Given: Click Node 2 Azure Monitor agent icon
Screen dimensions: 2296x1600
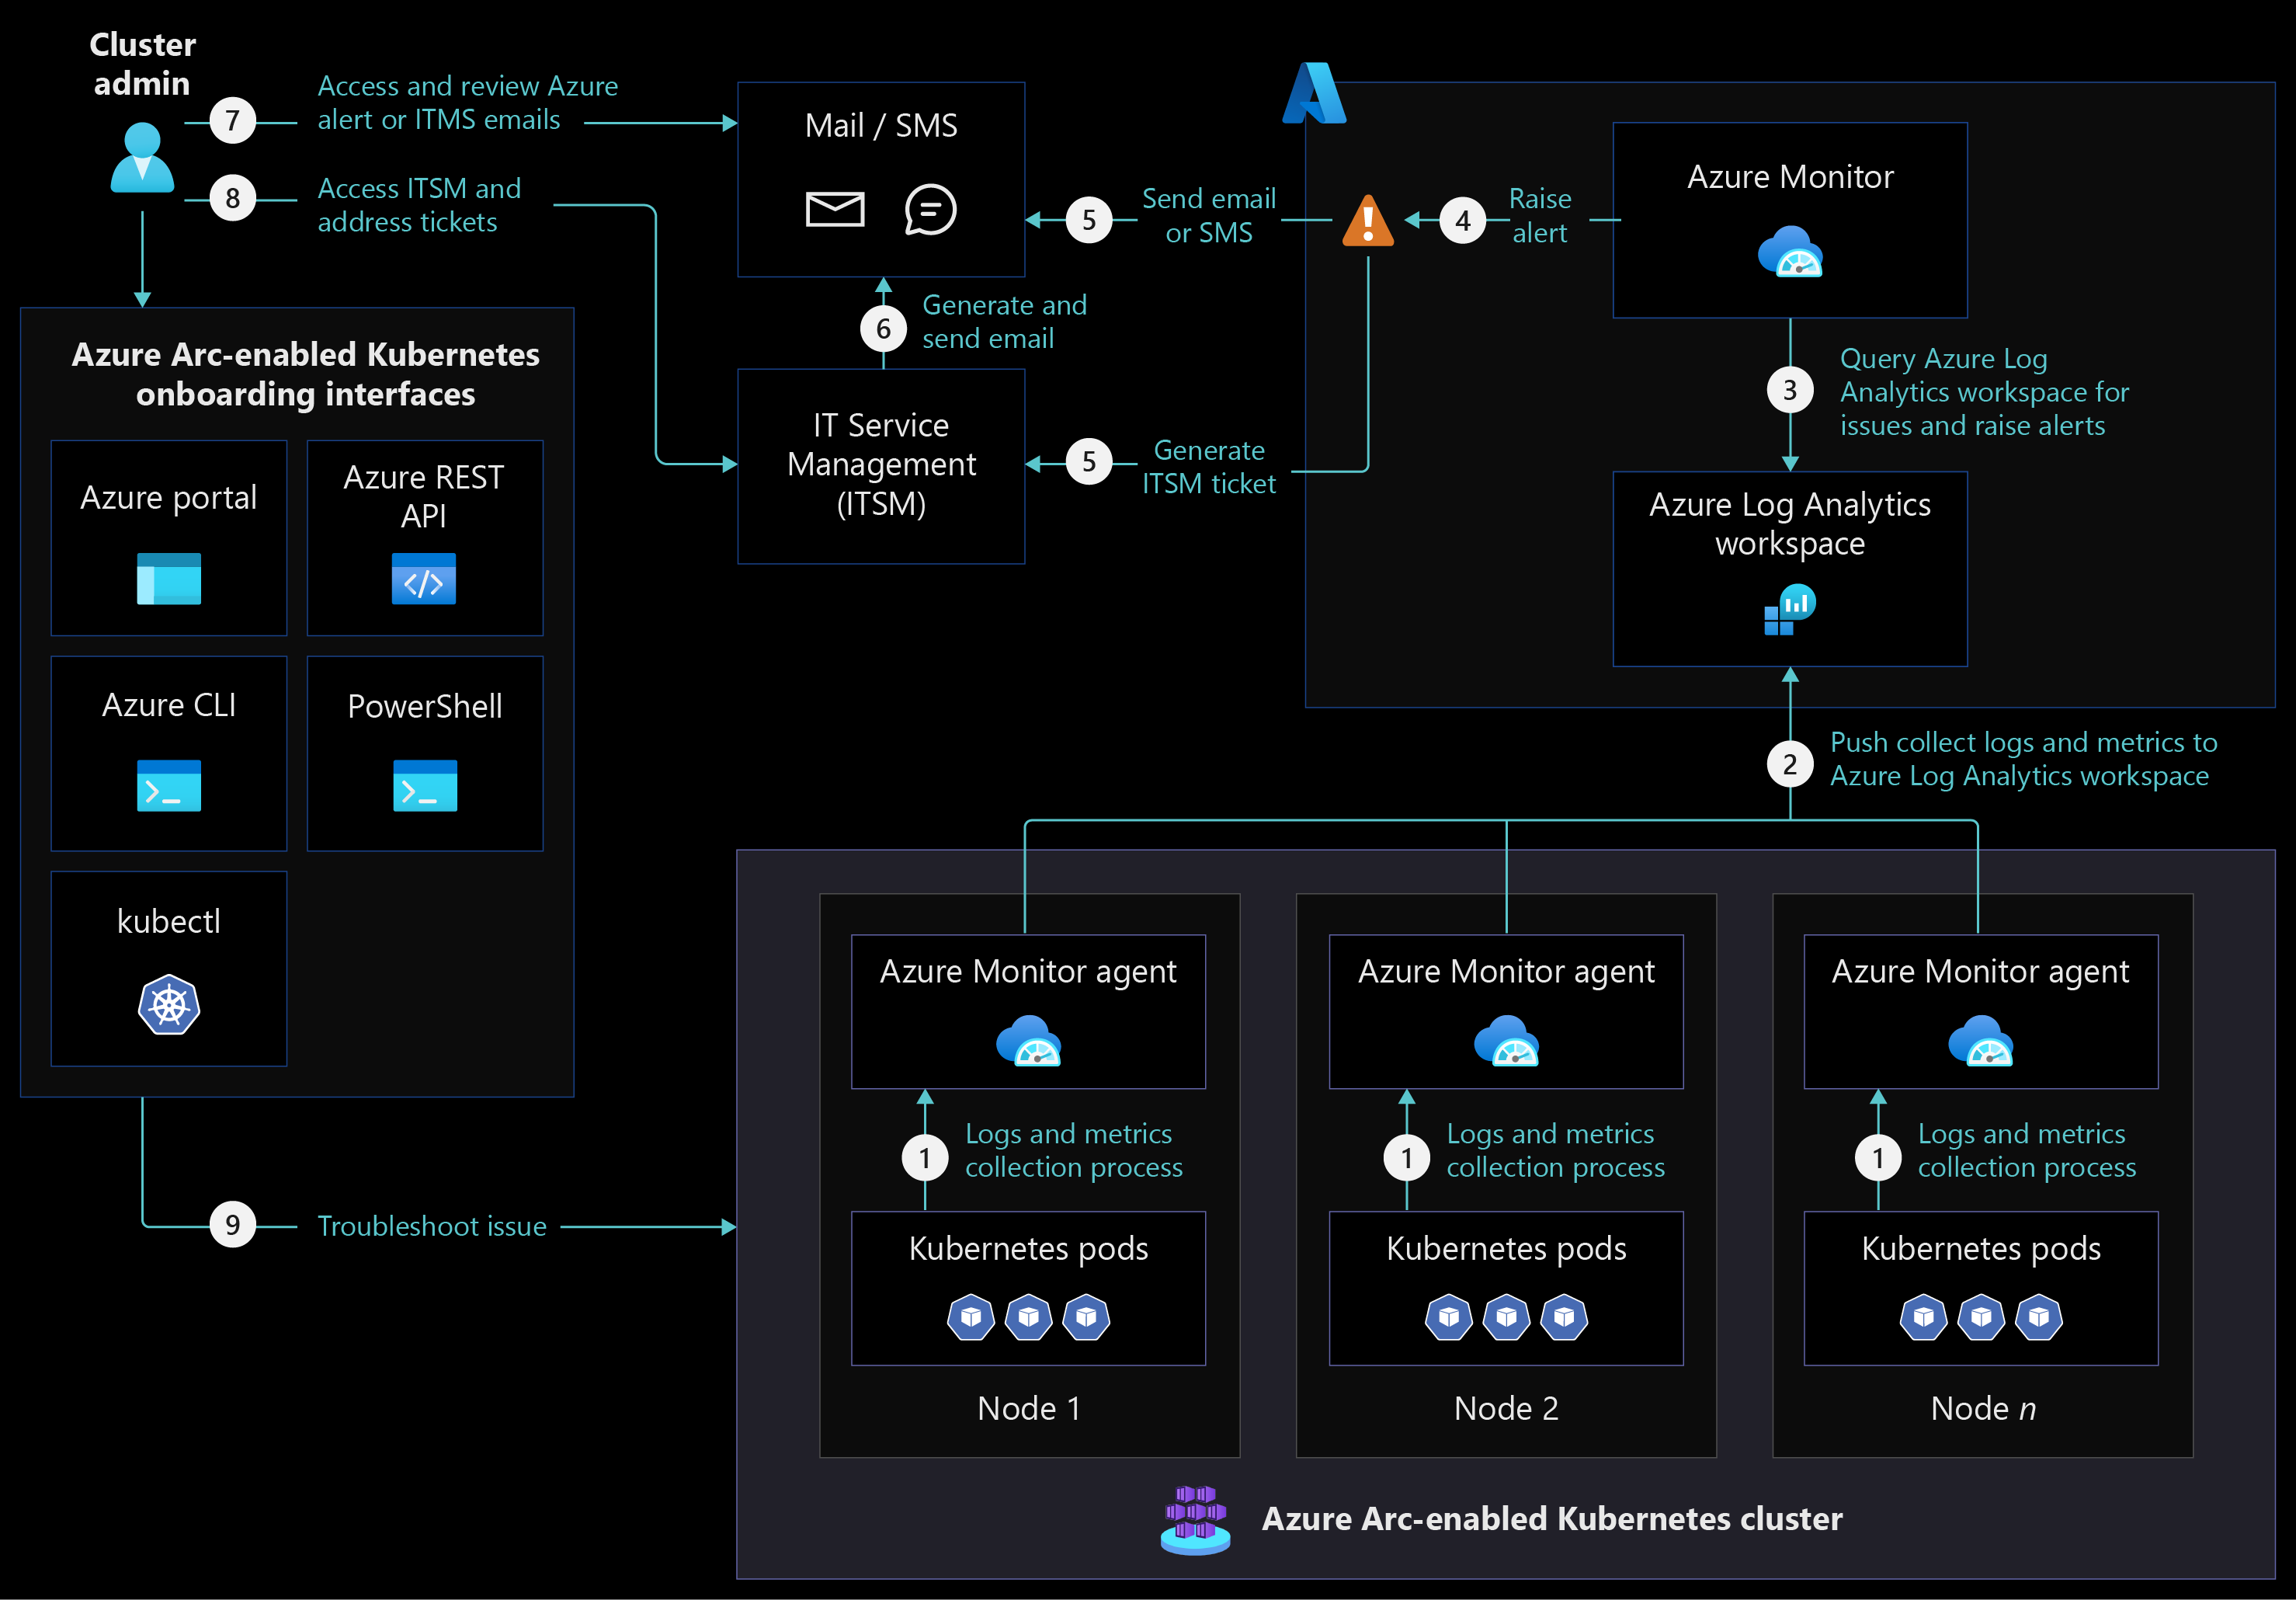Looking at the screenshot, I should (x=1506, y=1041).
